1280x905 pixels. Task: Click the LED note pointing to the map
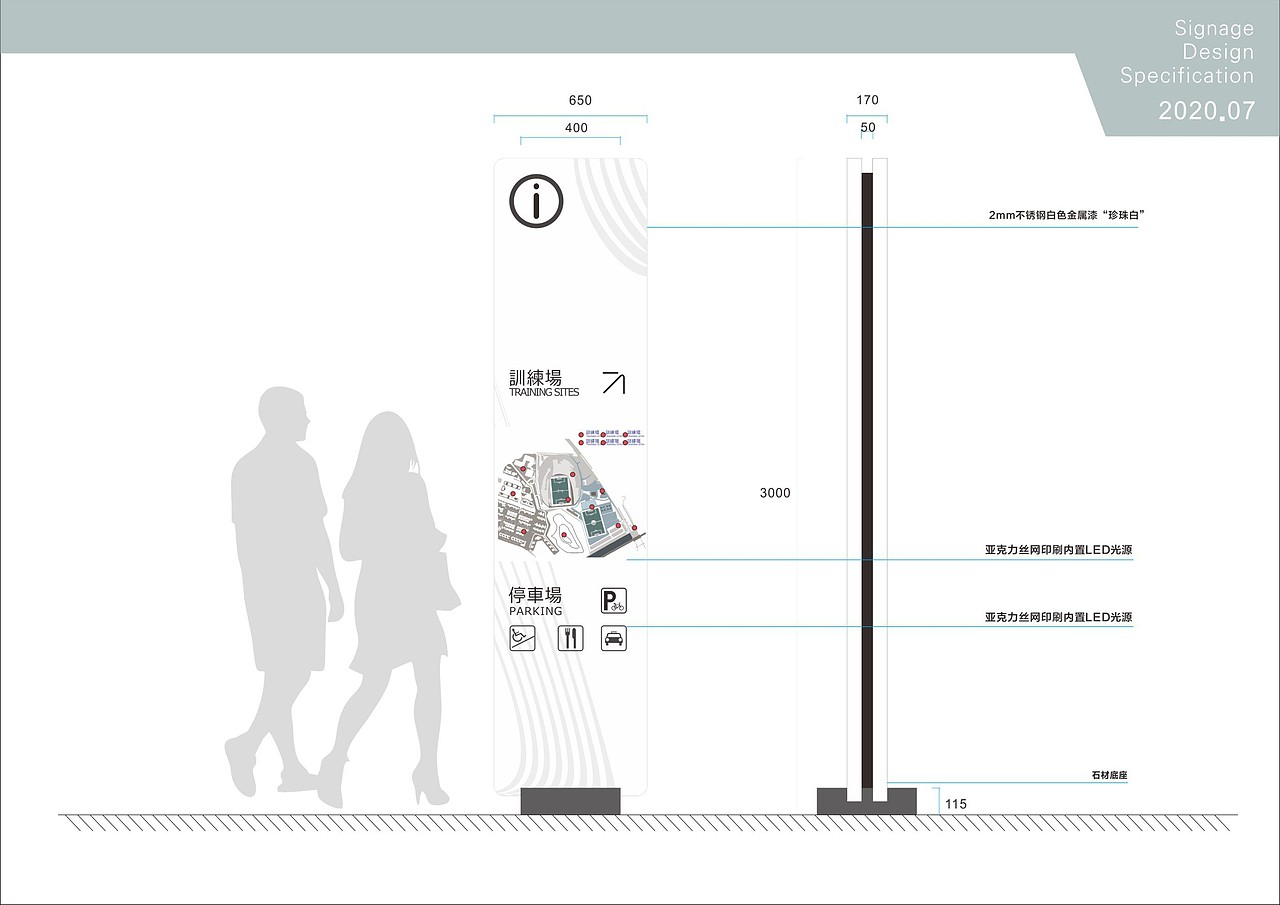[1058, 550]
